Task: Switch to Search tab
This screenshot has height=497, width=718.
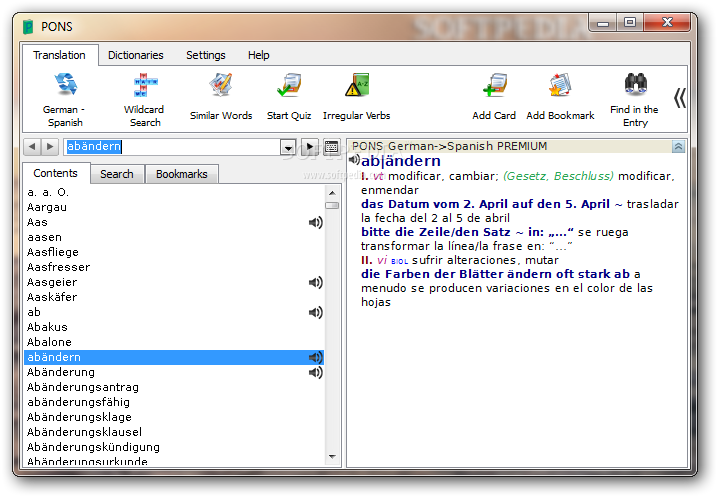Action: (x=117, y=174)
